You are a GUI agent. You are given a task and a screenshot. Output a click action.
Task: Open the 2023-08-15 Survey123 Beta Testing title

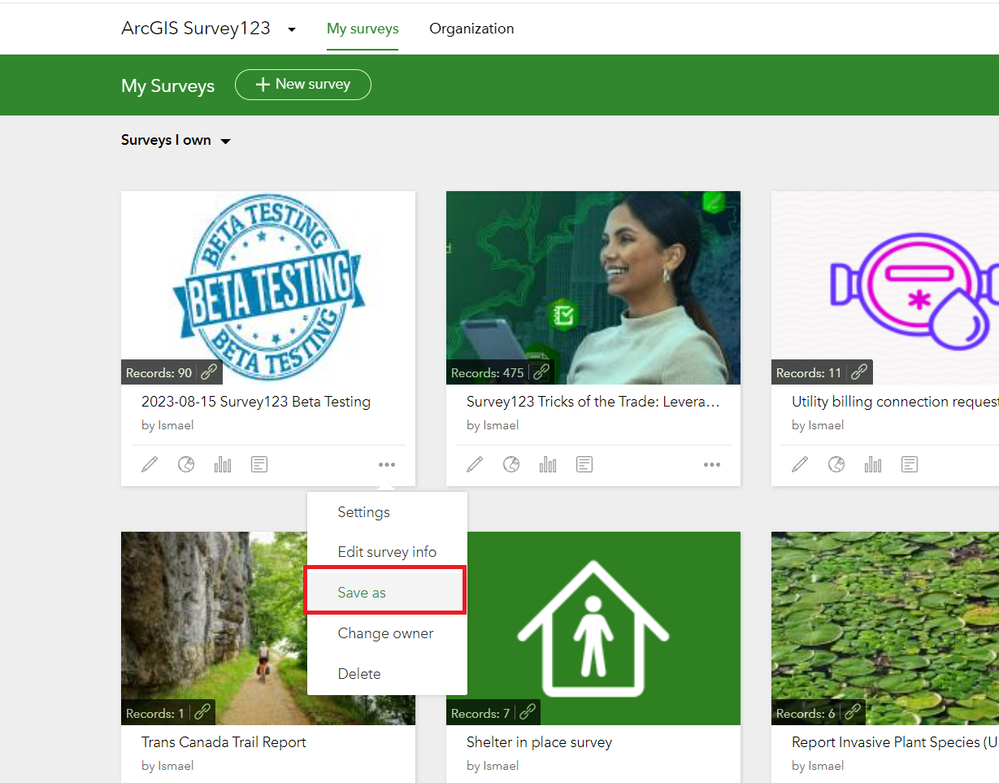pyautogui.click(x=255, y=401)
